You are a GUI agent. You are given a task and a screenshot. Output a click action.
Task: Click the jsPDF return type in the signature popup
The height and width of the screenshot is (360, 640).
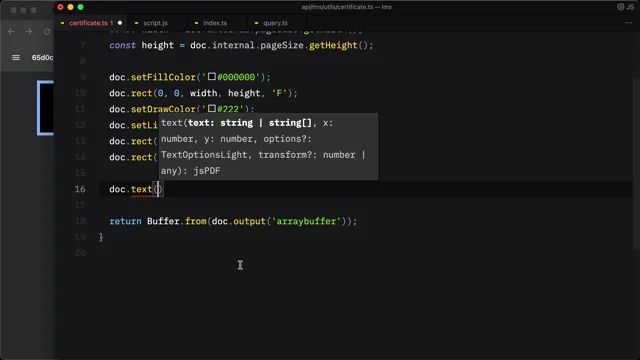207,171
